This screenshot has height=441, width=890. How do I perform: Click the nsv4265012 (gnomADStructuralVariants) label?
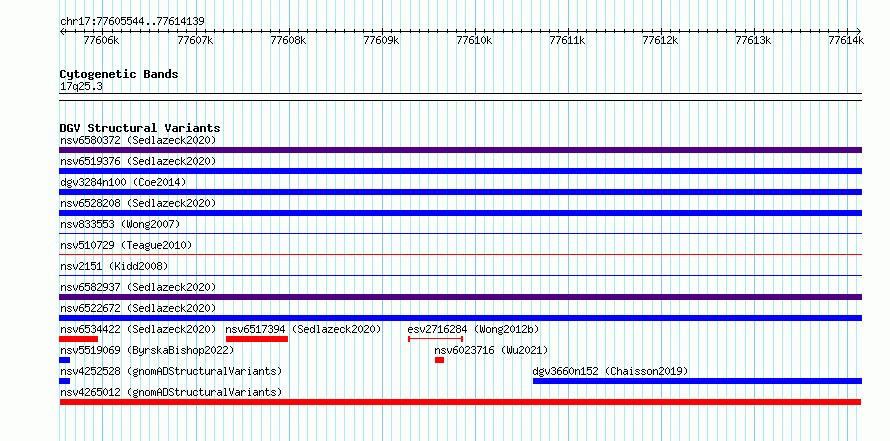(x=171, y=392)
